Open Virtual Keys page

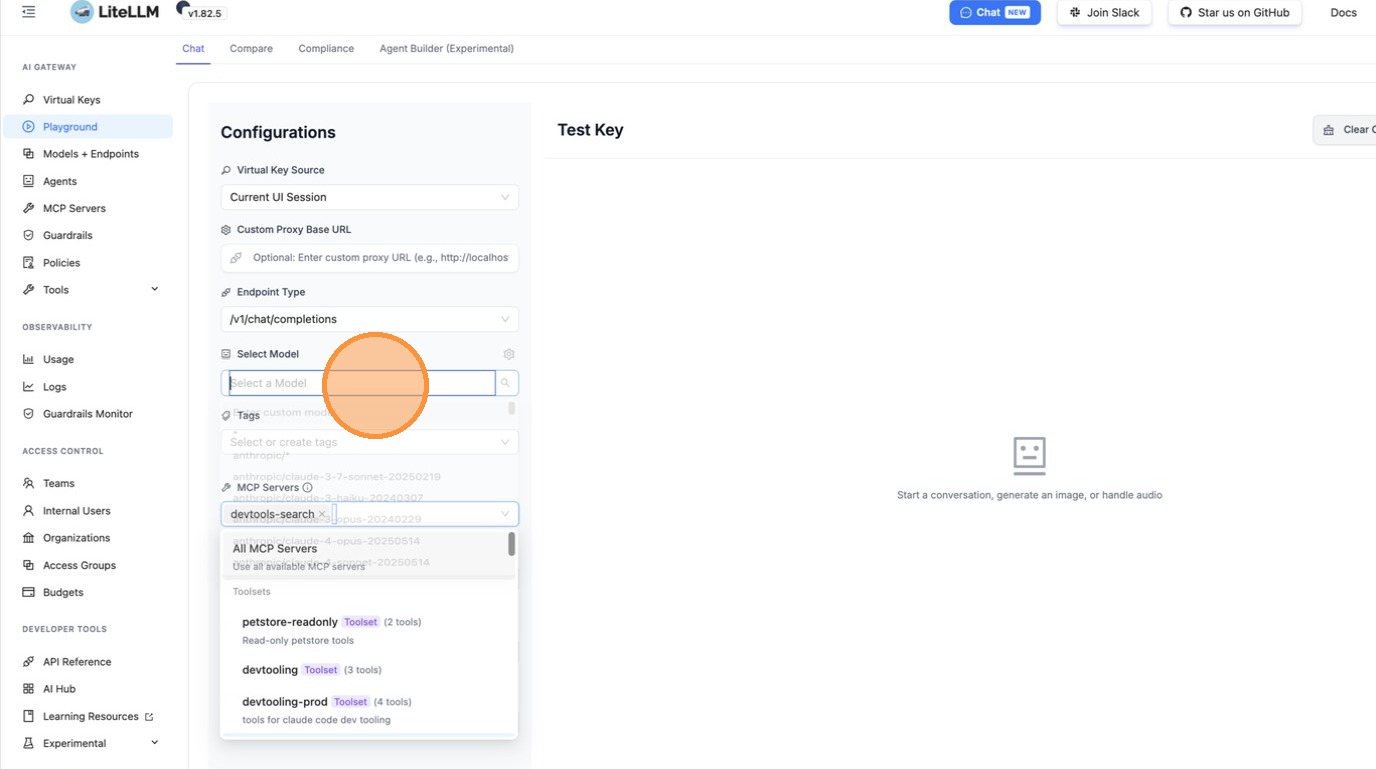coord(71,100)
